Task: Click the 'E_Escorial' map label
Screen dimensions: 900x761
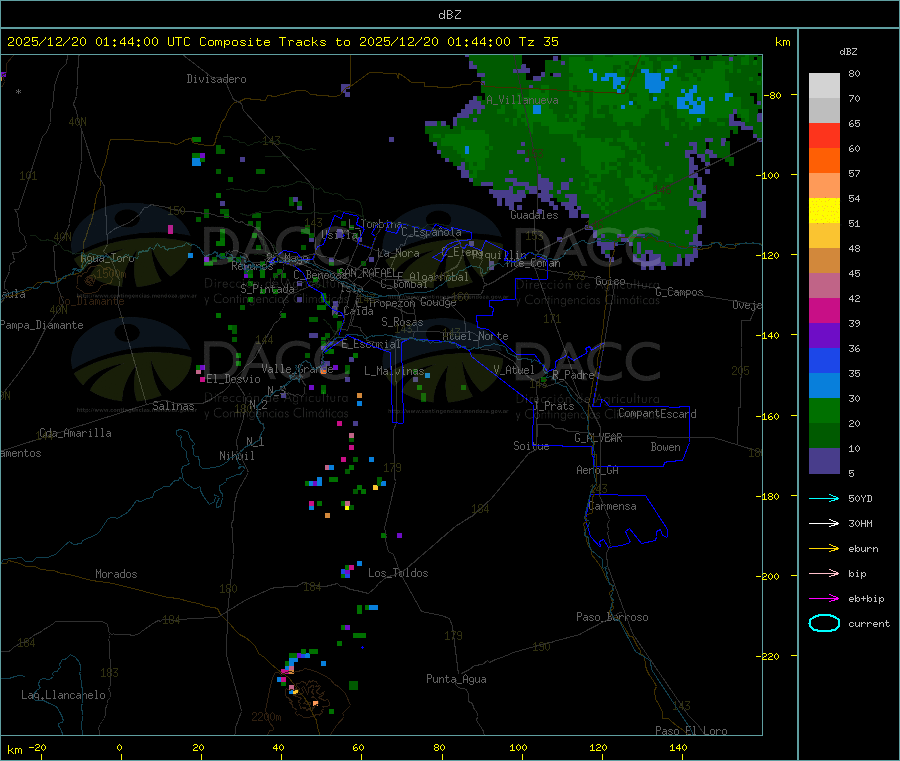Action: (x=371, y=344)
